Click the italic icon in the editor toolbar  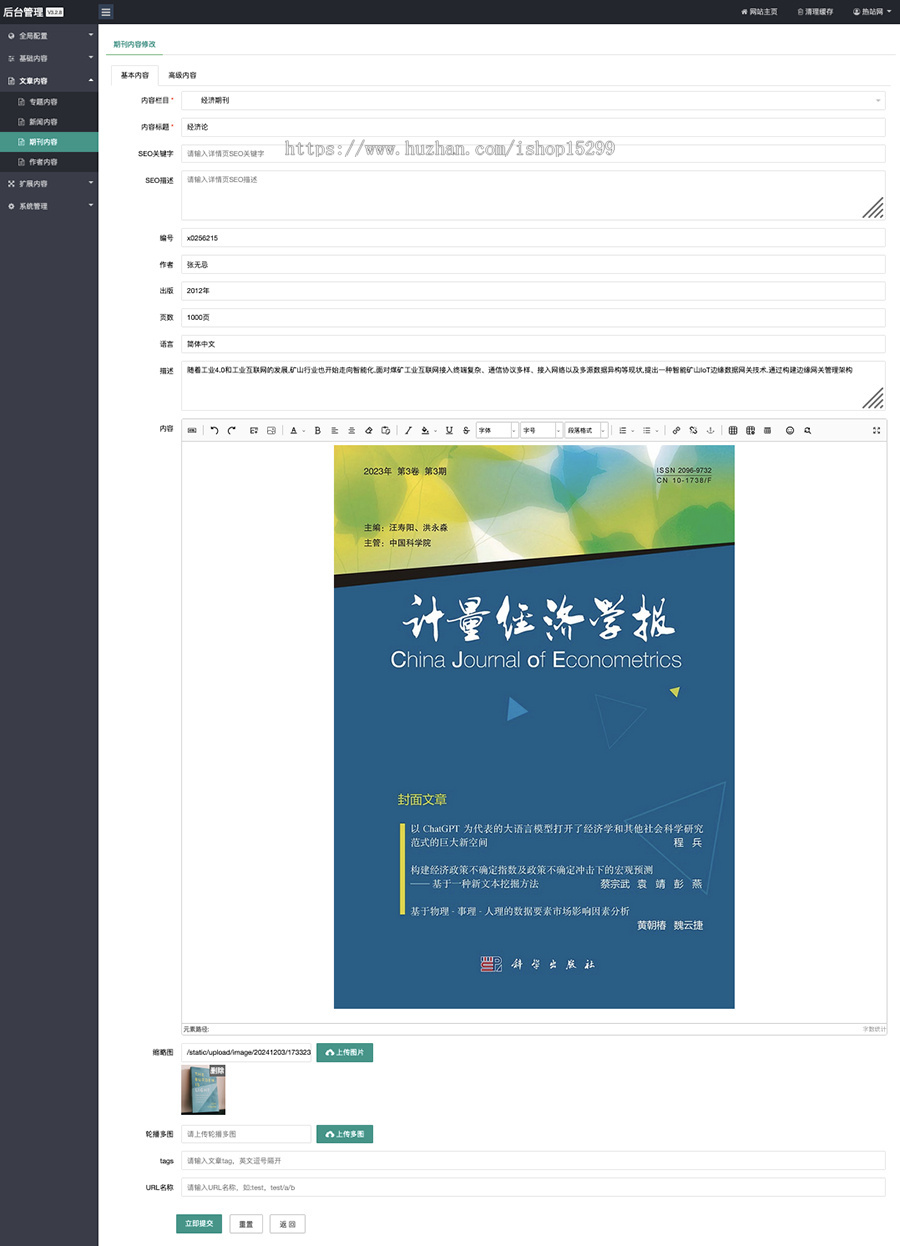(x=408, y=430)
